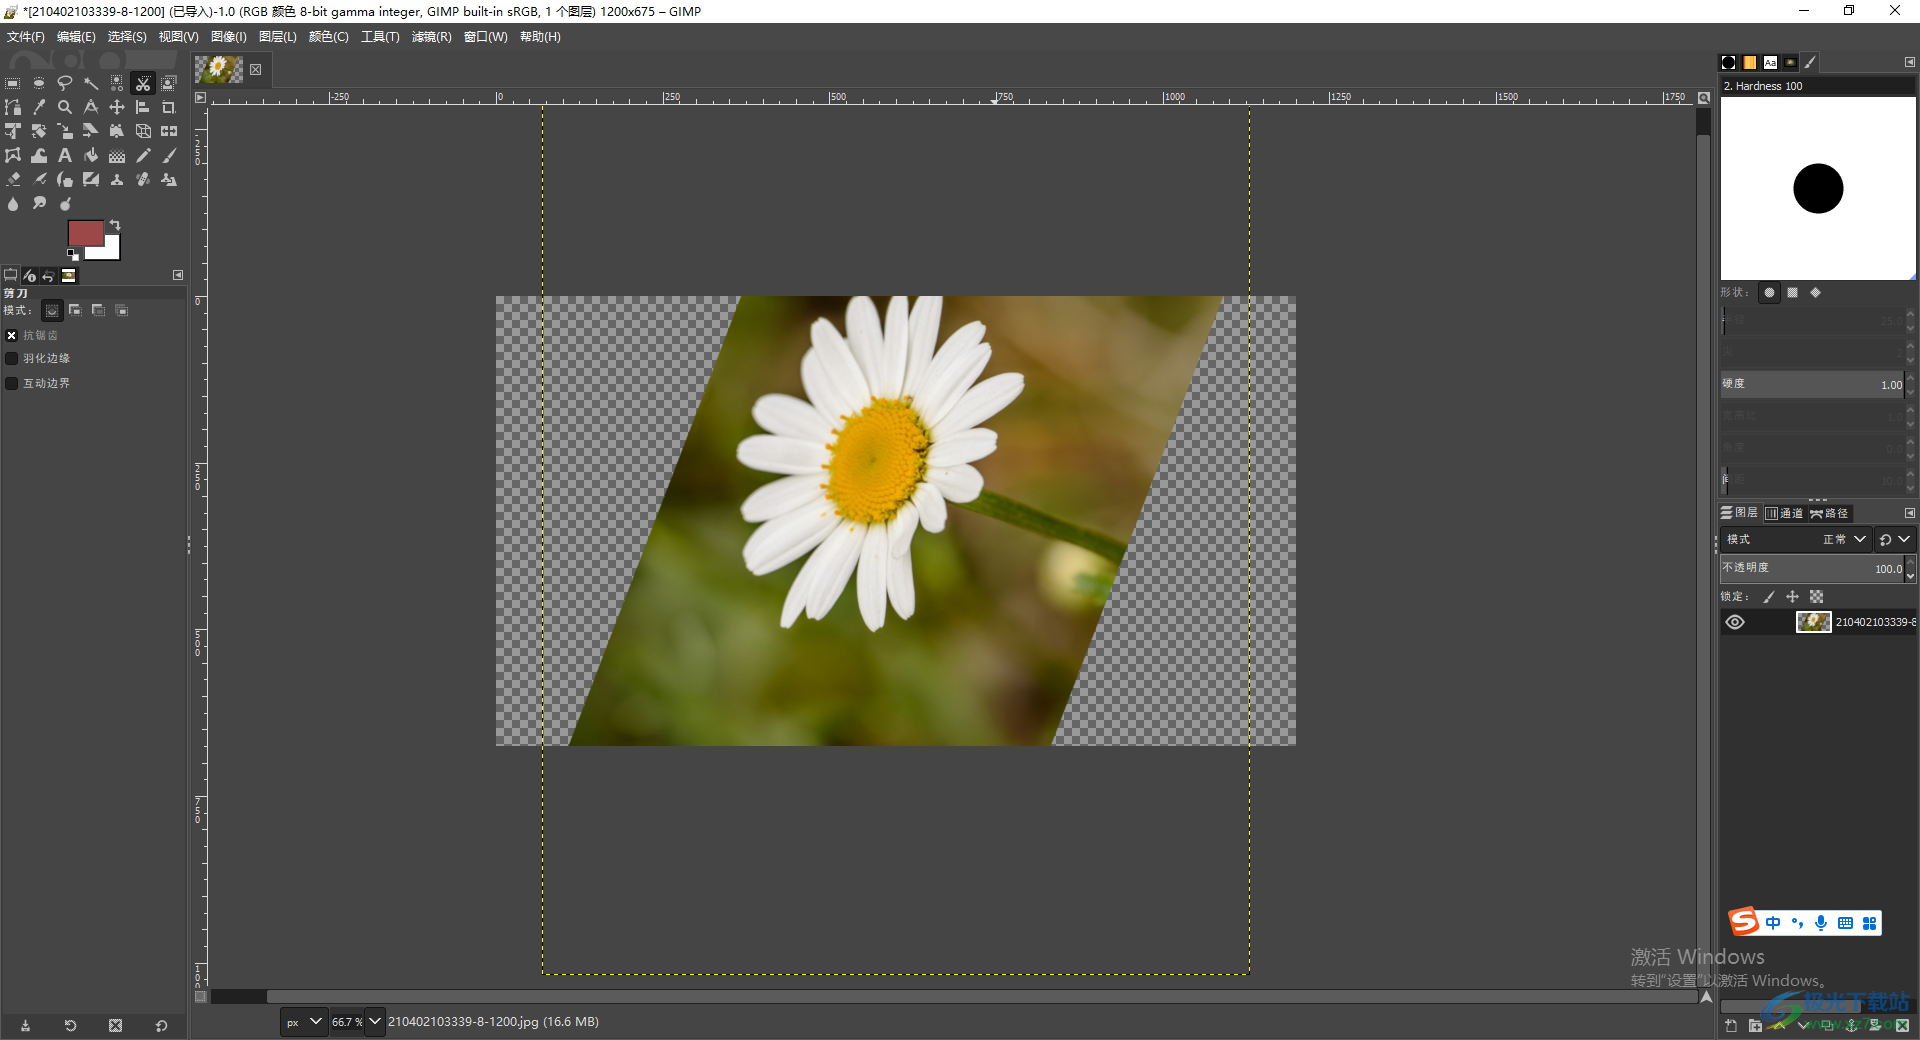Select the Free Select lasso tool

click(65, 83)
